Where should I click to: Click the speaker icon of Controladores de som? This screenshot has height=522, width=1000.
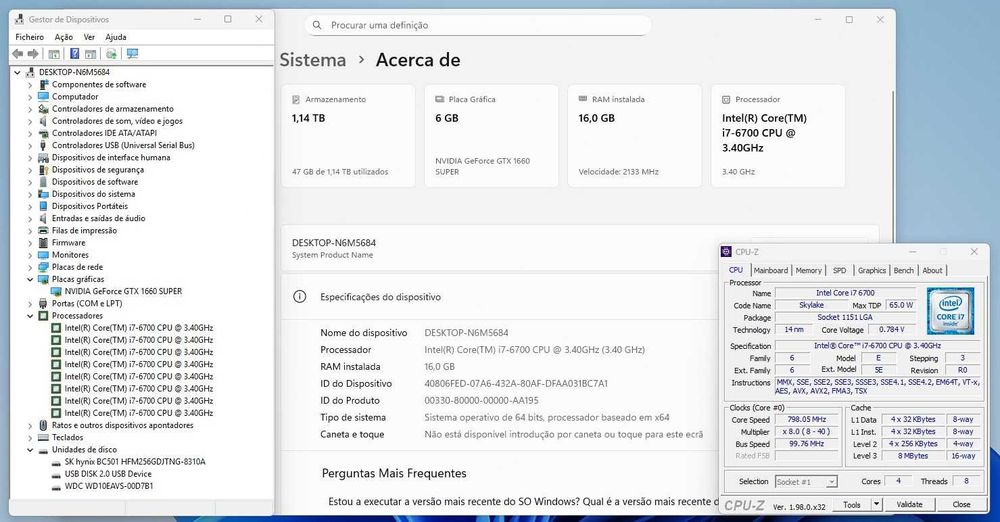coord(43,121)
